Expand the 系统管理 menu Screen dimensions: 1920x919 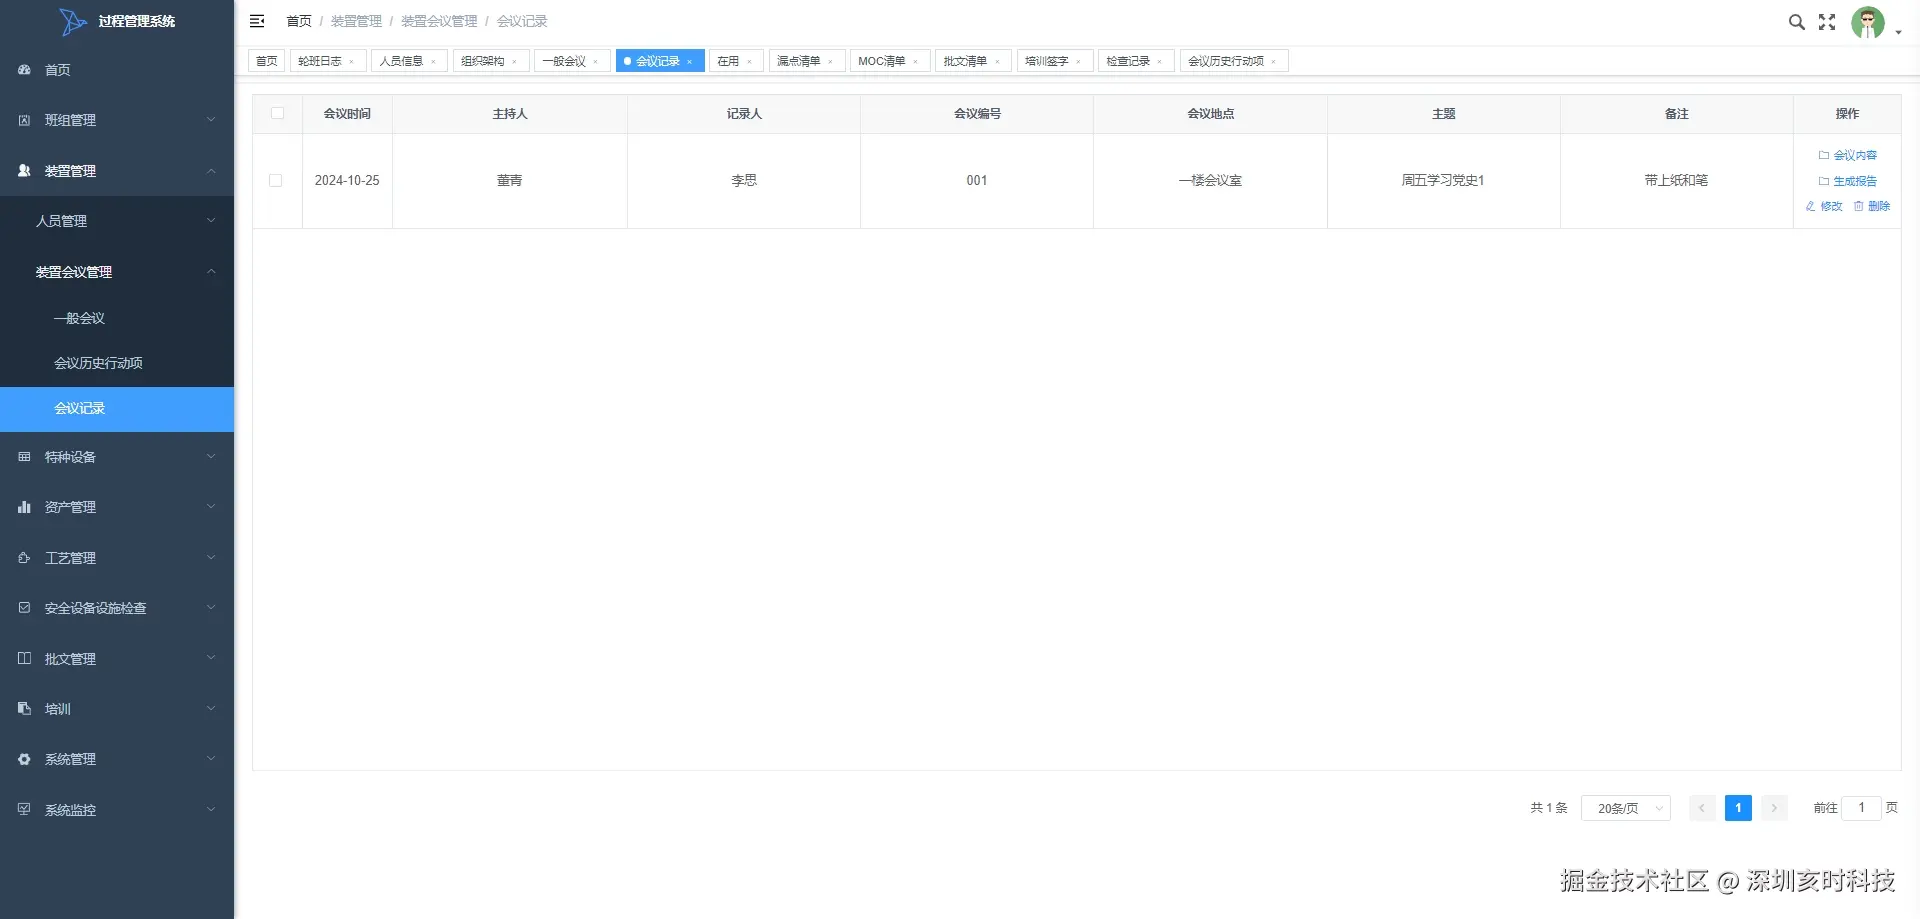pyautogui.click(x=211, y=759)
